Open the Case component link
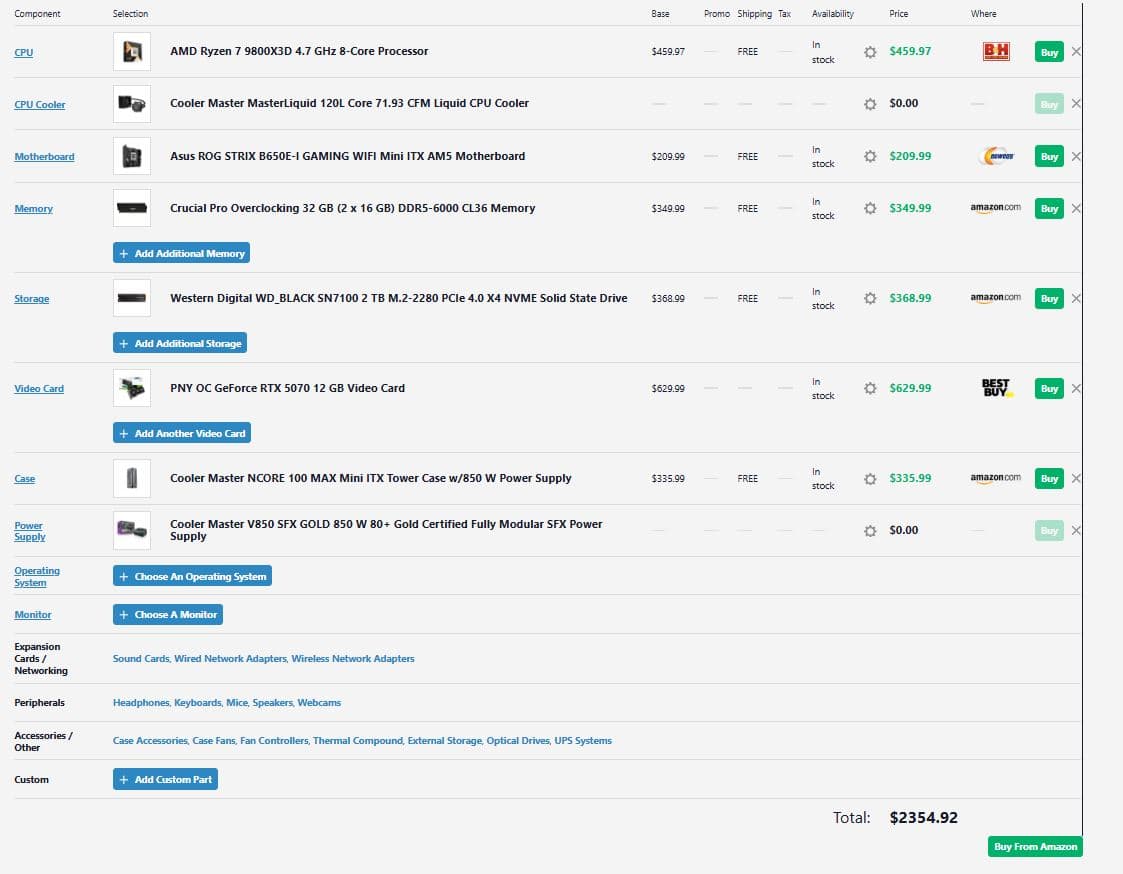The height and width of the screenshot is (874, 1123). pyautogui.click(x=24, y=479)
